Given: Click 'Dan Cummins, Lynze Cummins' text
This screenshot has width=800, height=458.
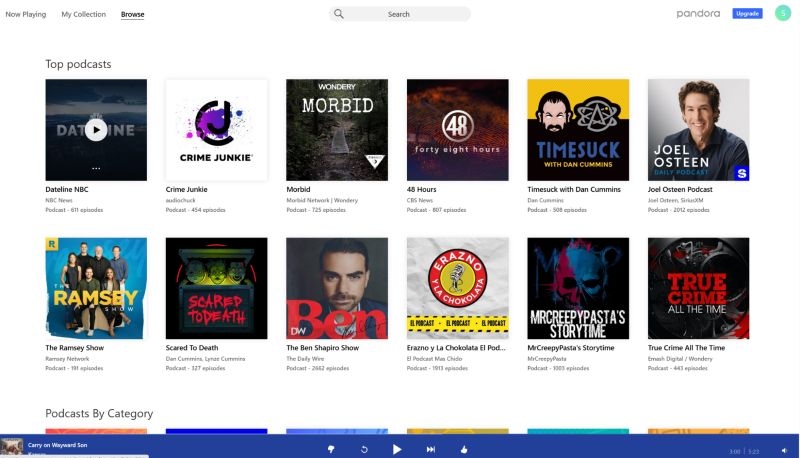Looking at the screenshot, I should point(205,359).
